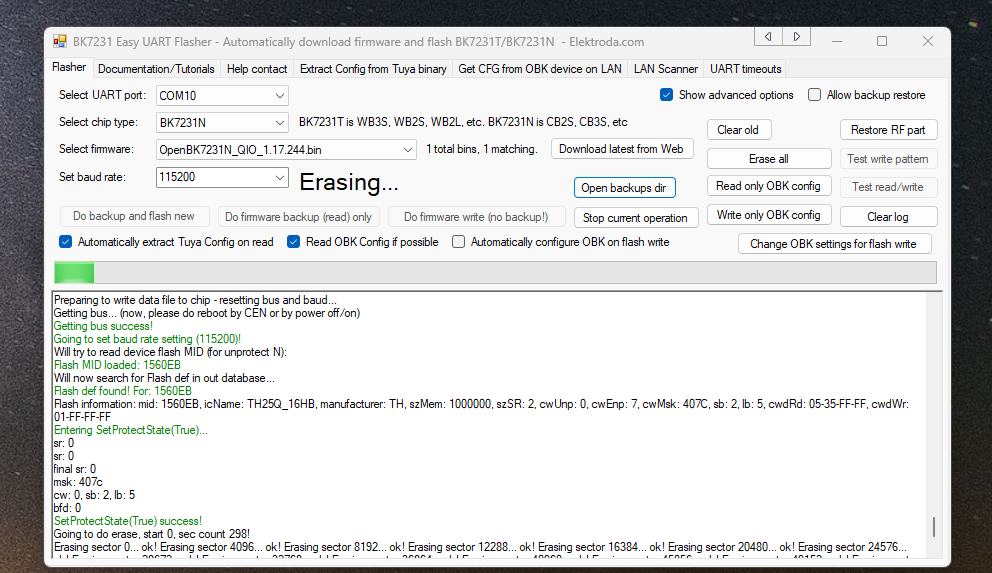The width and height of the screenshot is (992, 573).
Task: Click Do firmware write (no backup!) button
Action: [x=476, y=217]
